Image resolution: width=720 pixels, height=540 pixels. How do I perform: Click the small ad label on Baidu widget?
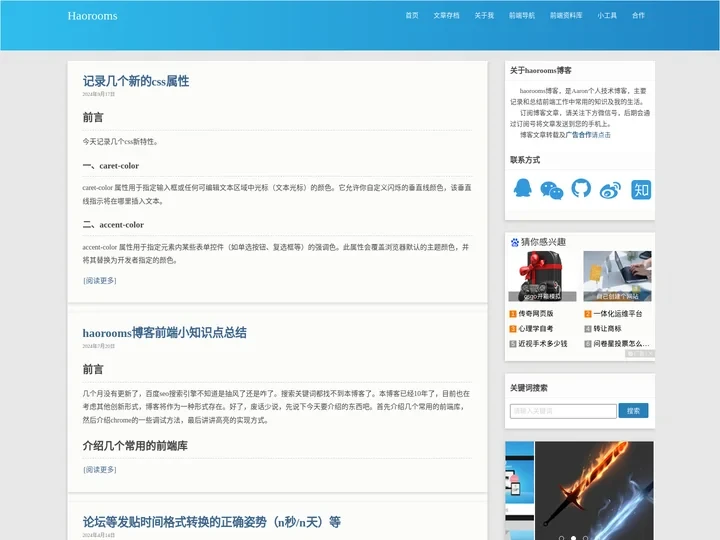pyautogui.click(x=641, y=354)
